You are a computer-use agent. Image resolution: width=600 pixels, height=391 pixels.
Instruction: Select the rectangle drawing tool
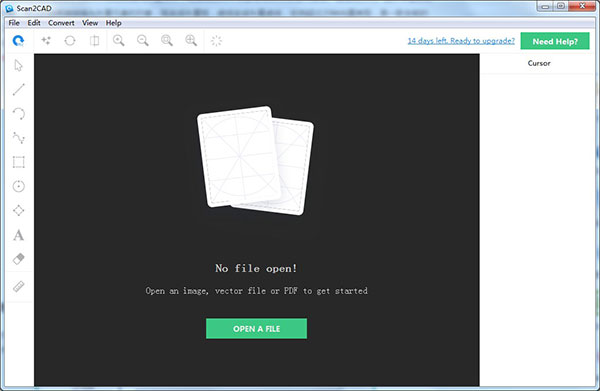pos(18,162)
